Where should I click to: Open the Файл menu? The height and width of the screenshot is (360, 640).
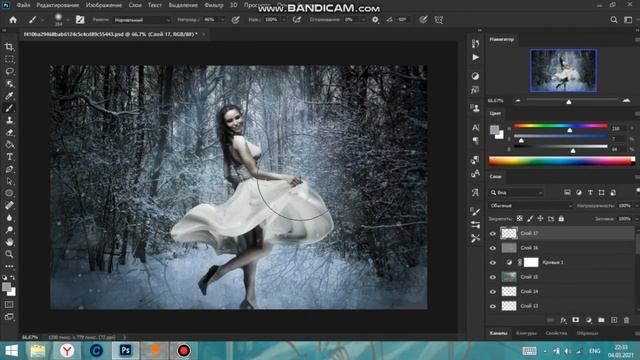pos(23,5)
